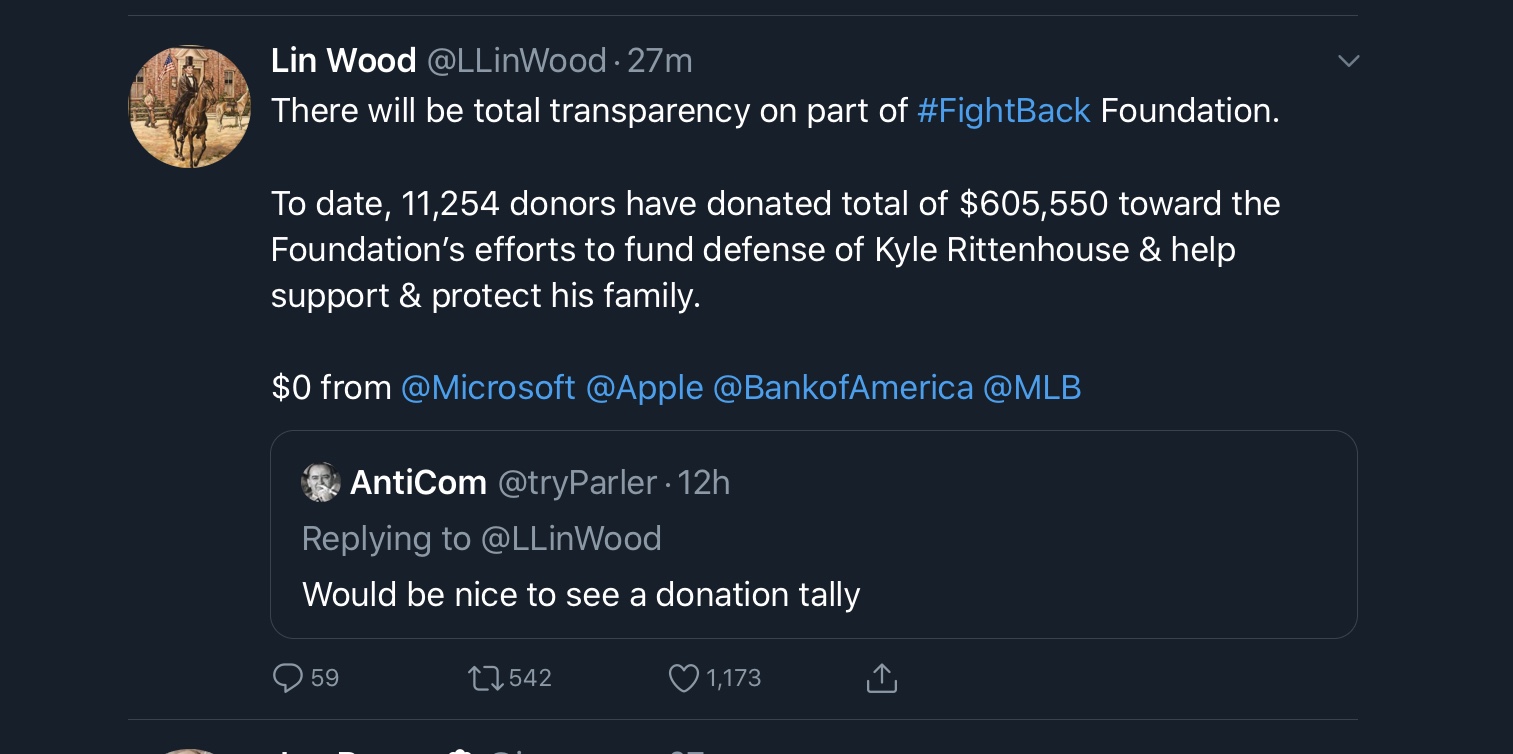Click the AntiCom display name
The image size is (1513, 754).
click(x=418, y=483)
